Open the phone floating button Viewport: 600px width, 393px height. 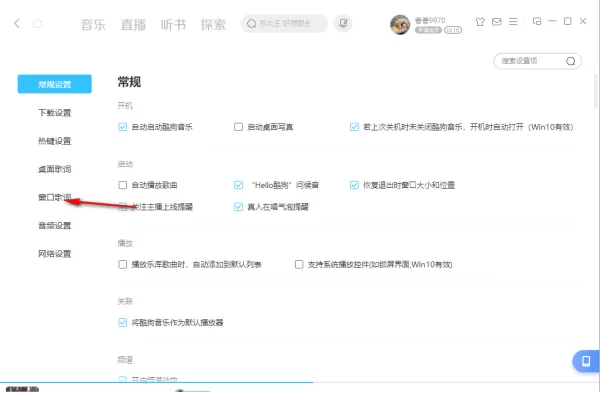pos(586,361)
